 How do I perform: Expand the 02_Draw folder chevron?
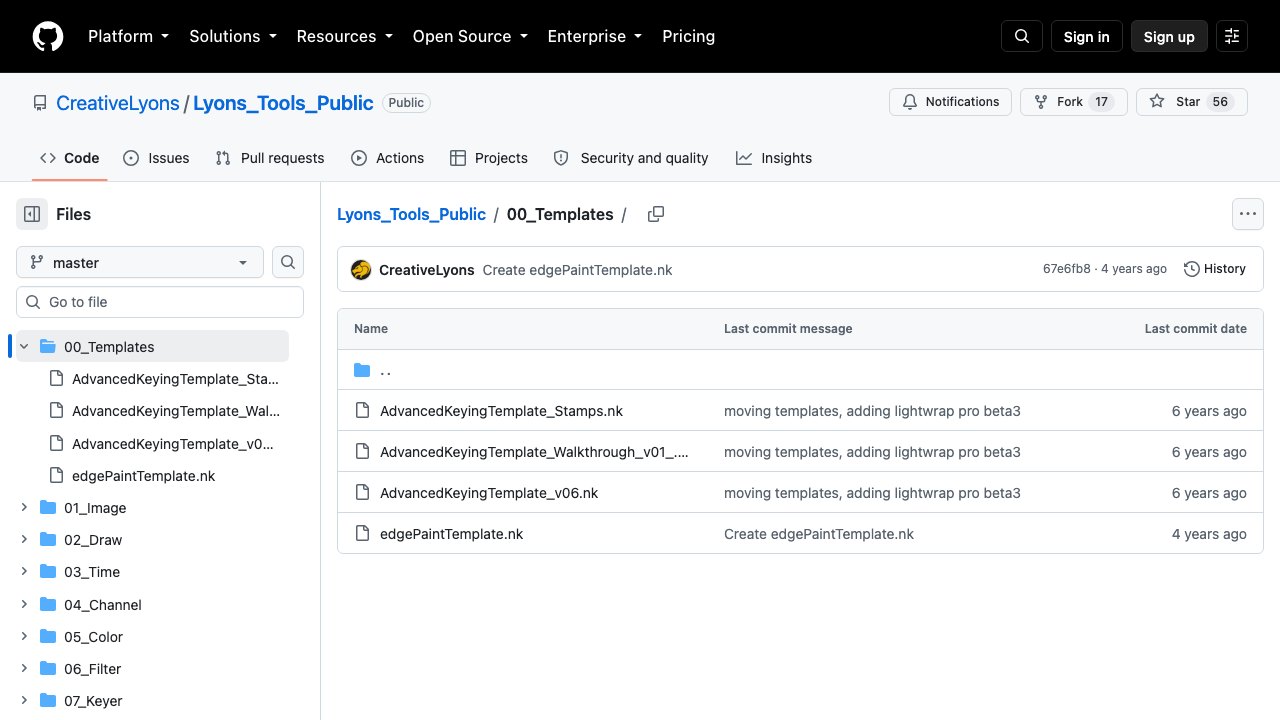pyautogui.click(x=24, y=540)
